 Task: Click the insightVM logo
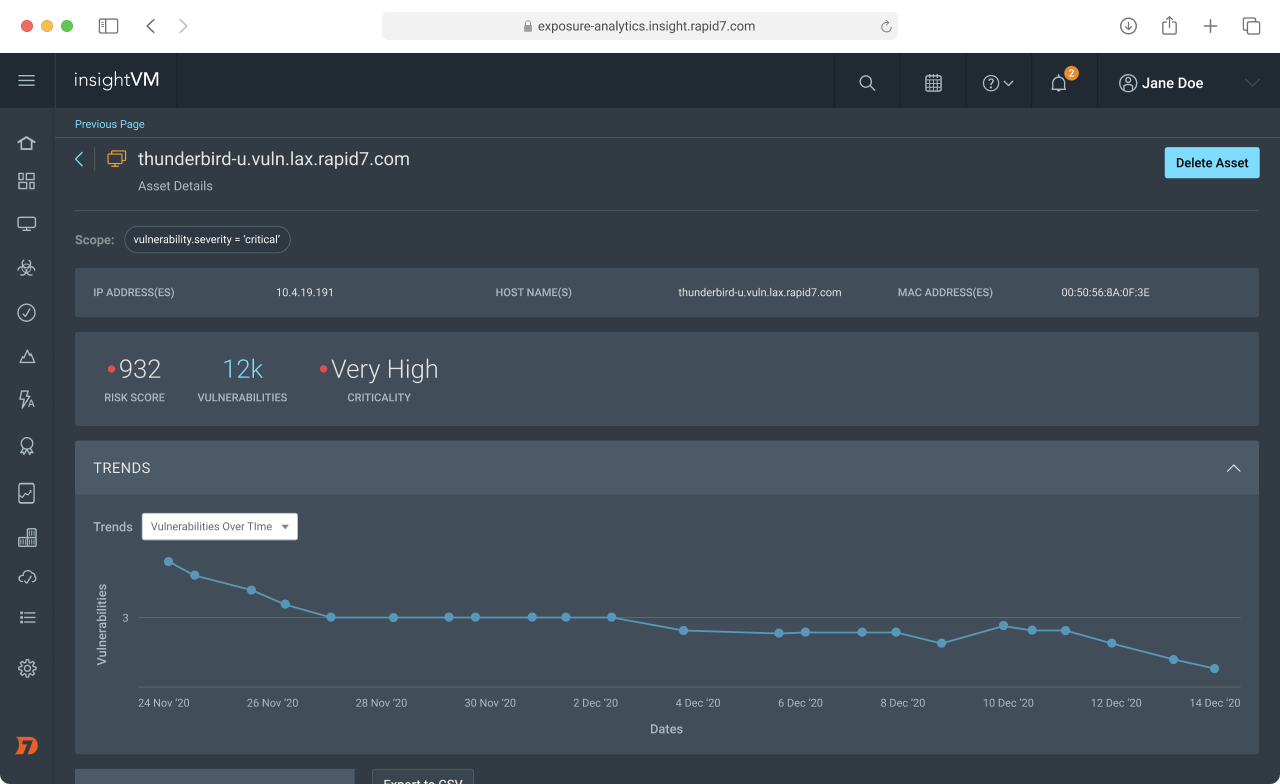116,81
